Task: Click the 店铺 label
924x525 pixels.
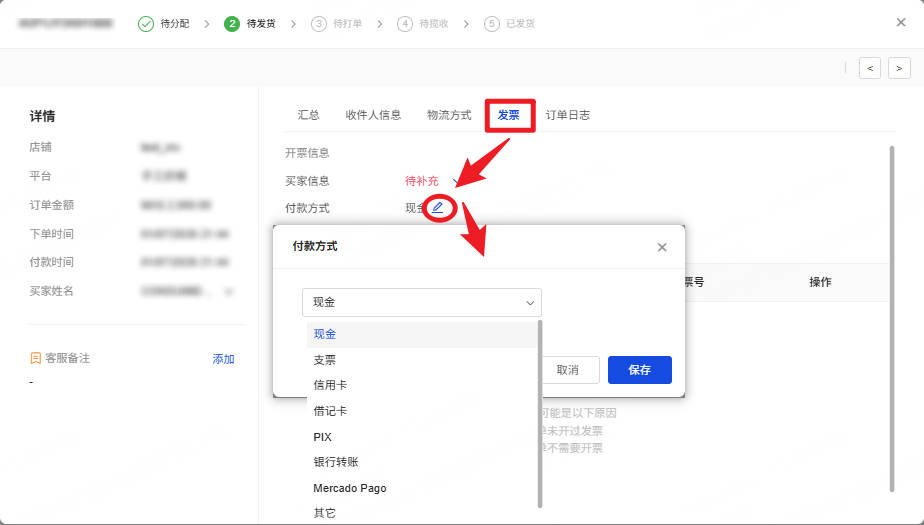Action: [41, 147]
